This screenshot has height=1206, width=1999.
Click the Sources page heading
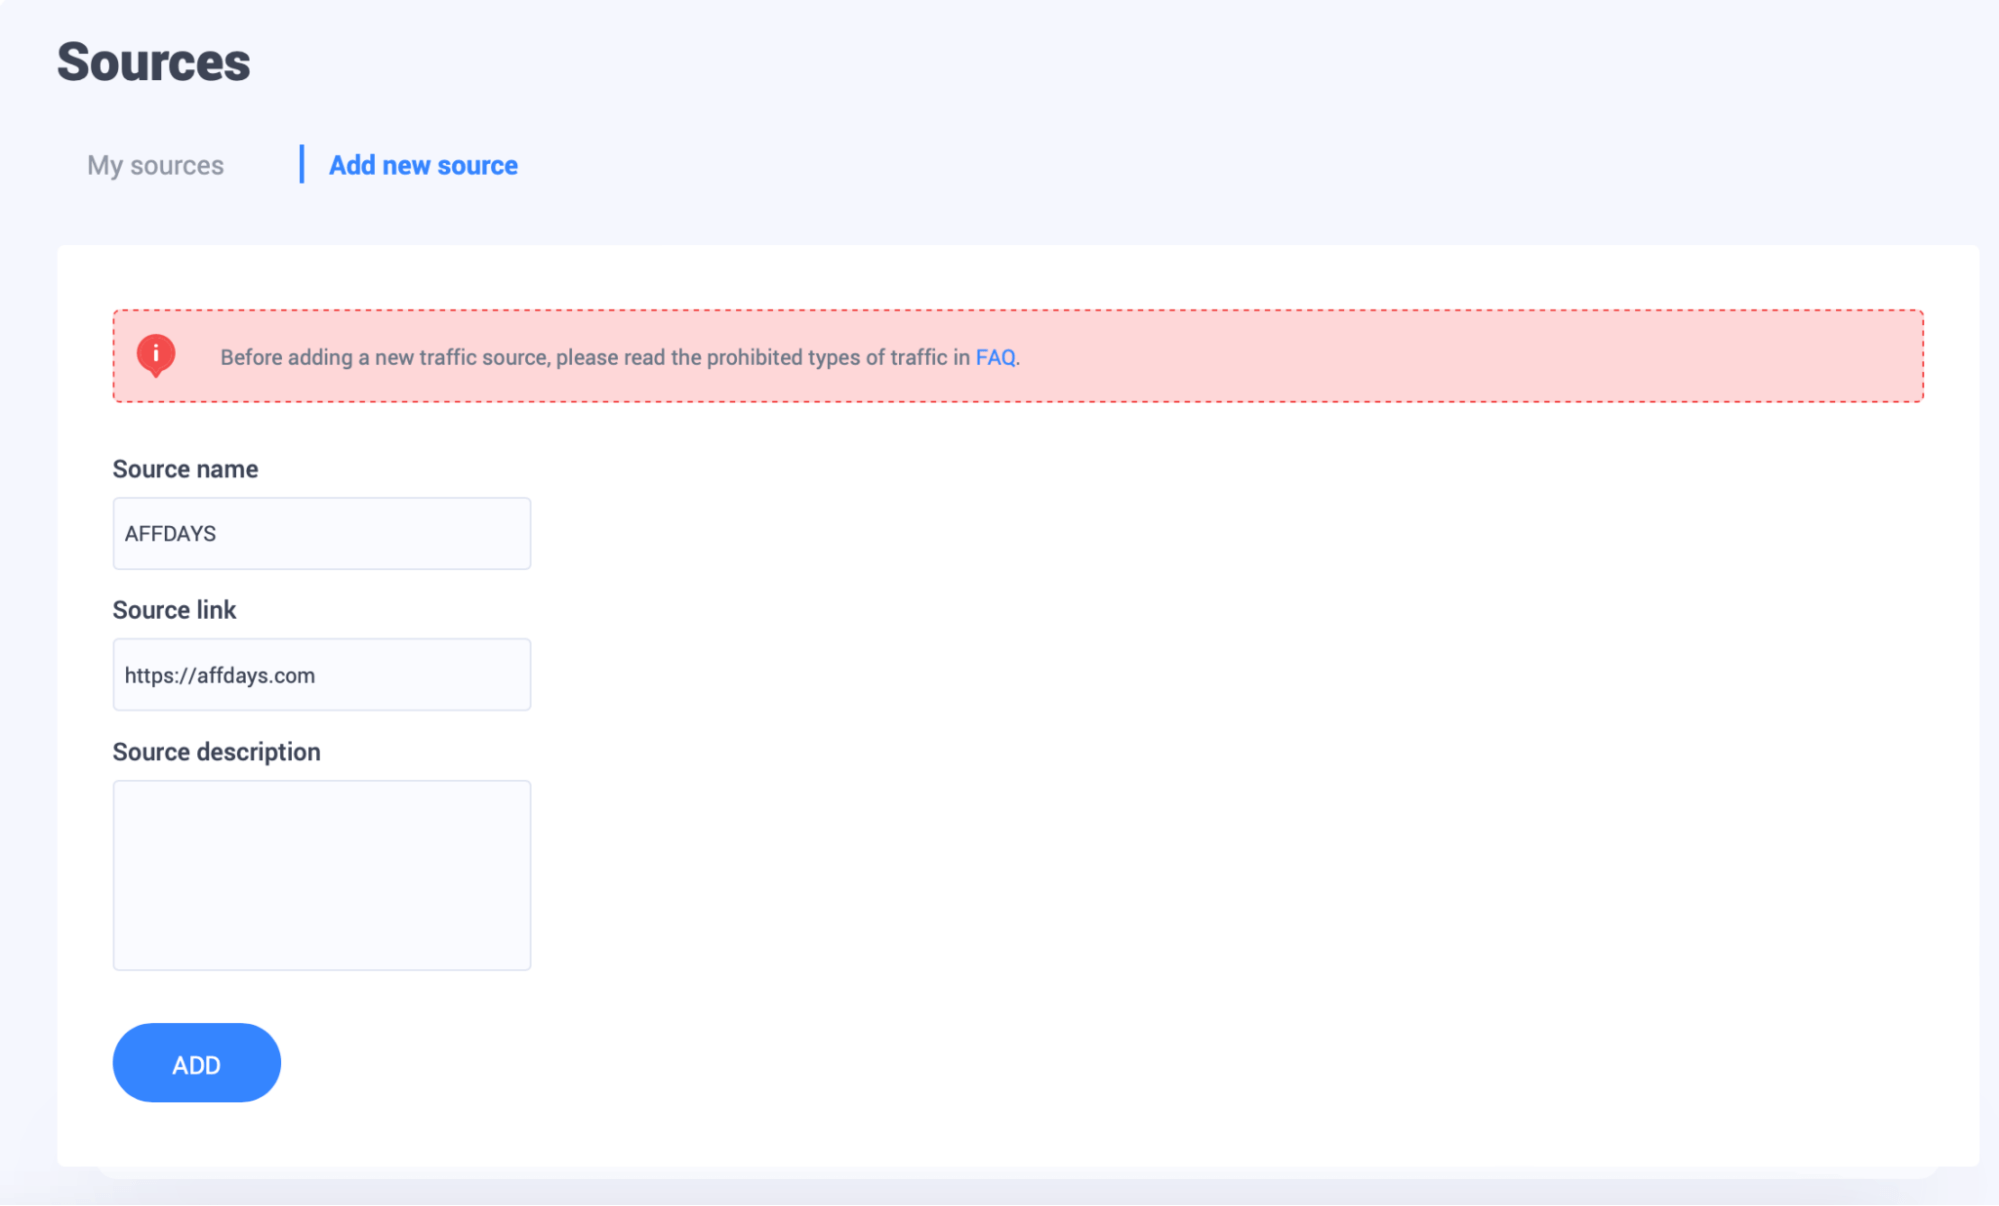click(153, 62)
